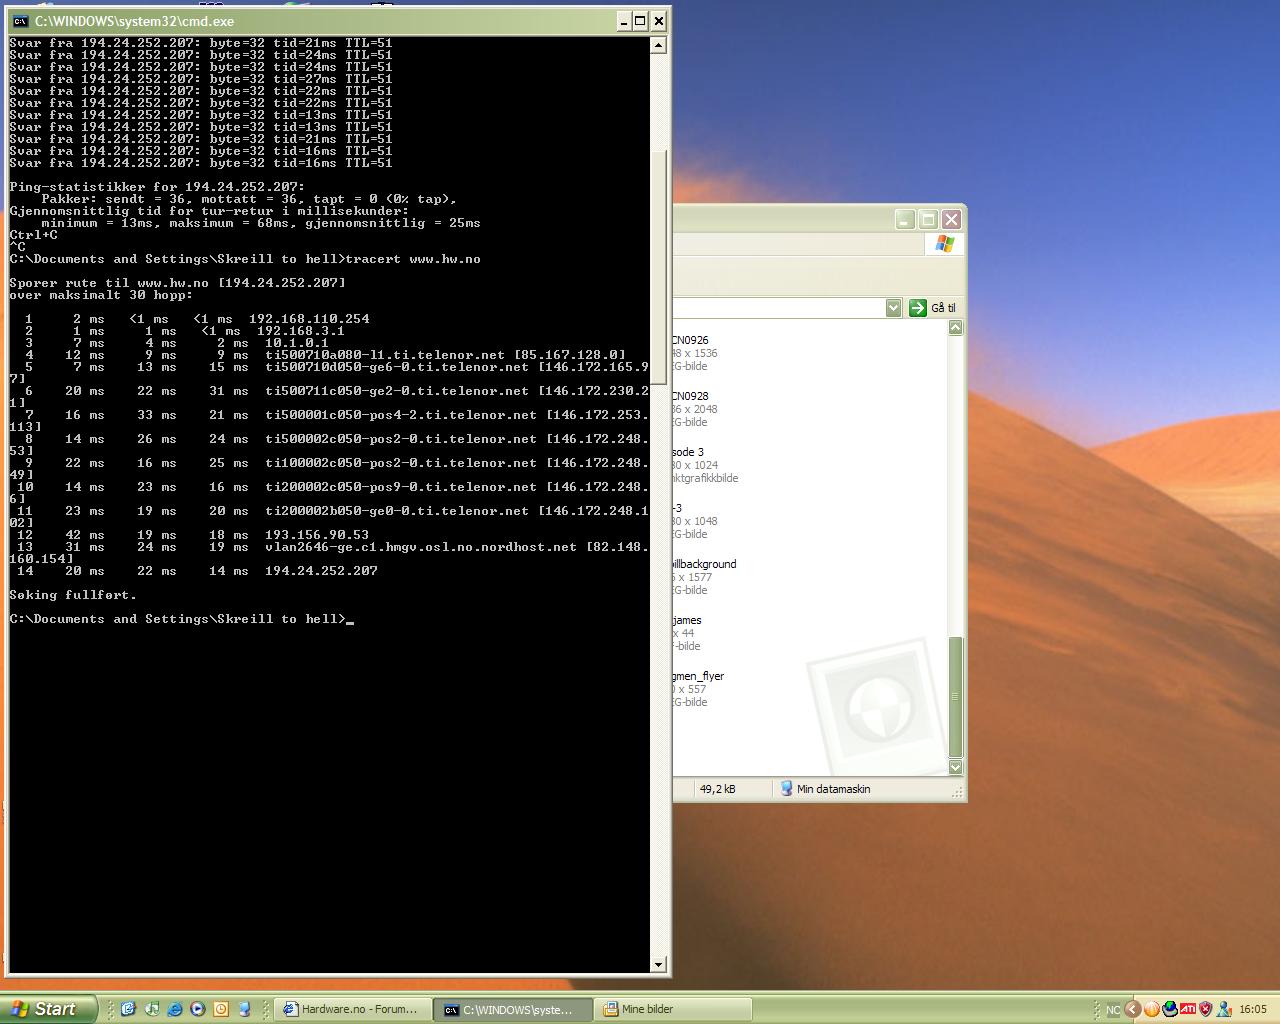
Task: Open the red security shield tray icon
Action: click(x=1206, y=1010)
